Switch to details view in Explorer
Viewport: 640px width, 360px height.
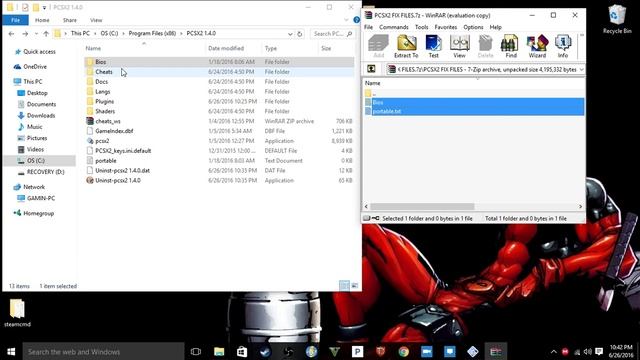pyautogui.click(x=344, y=286)
